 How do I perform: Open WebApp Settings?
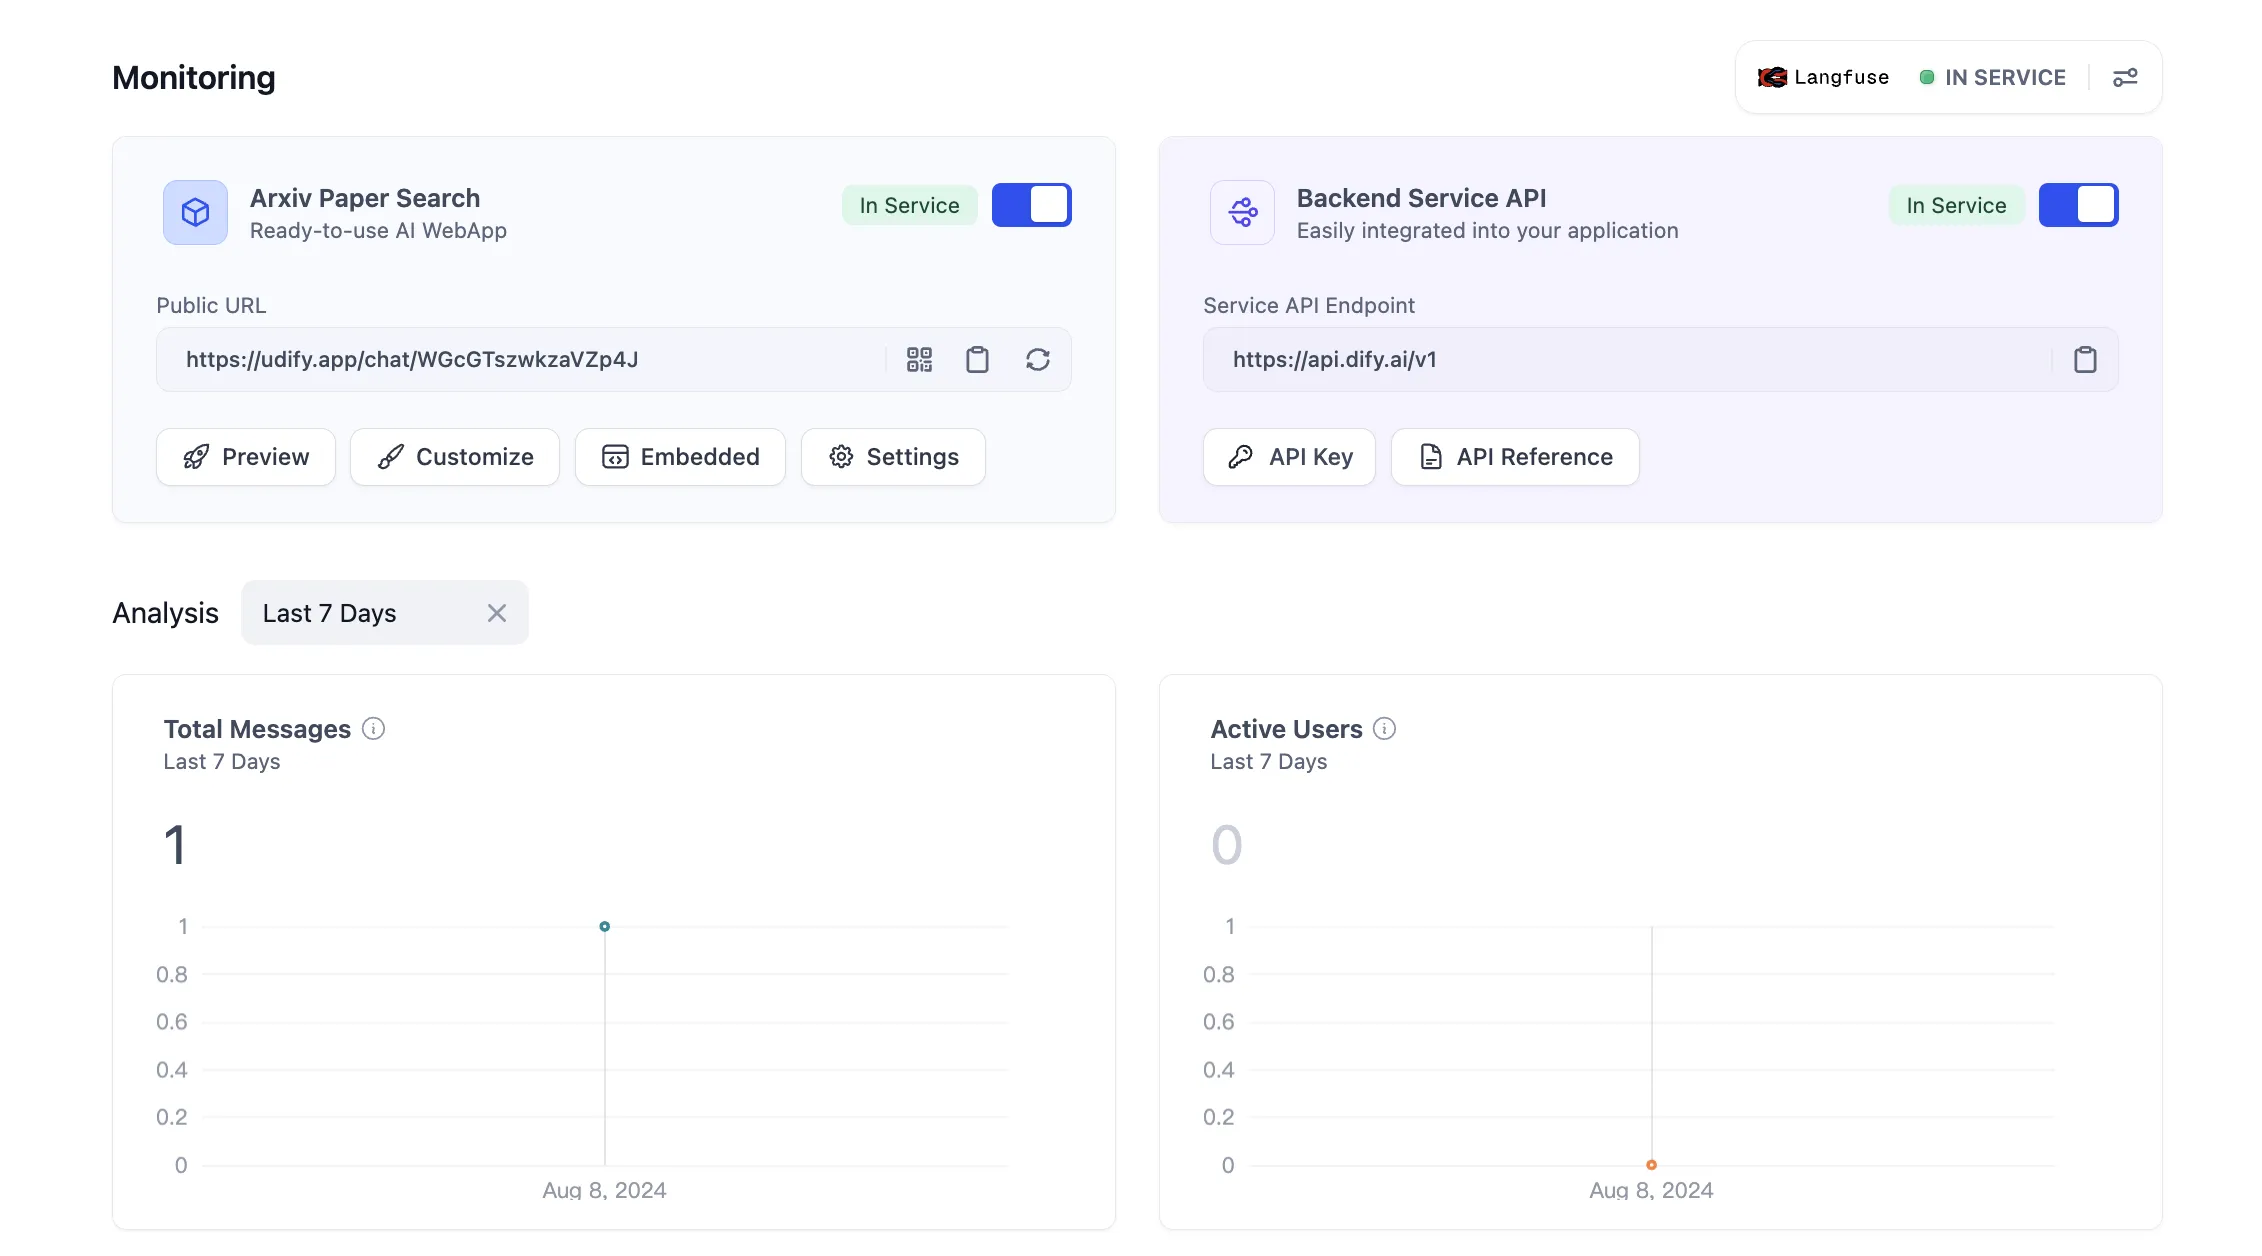coord(893,457)
